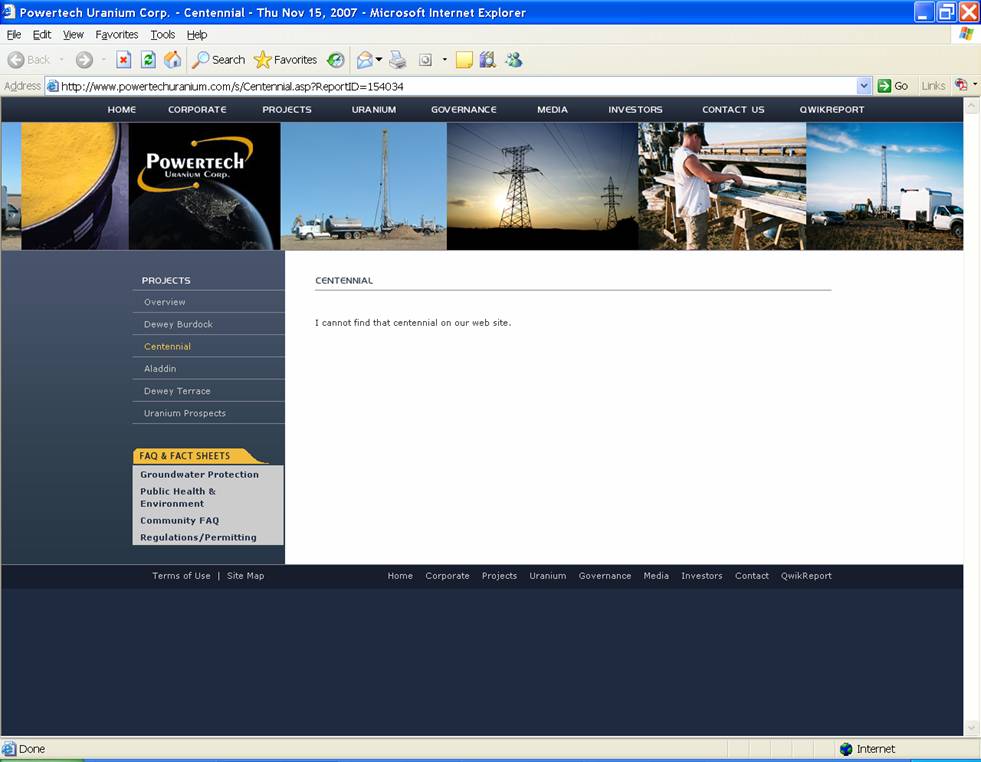Open Favorites star toolbar button
The width and height of the screenshot is (981, 762).
286,60
